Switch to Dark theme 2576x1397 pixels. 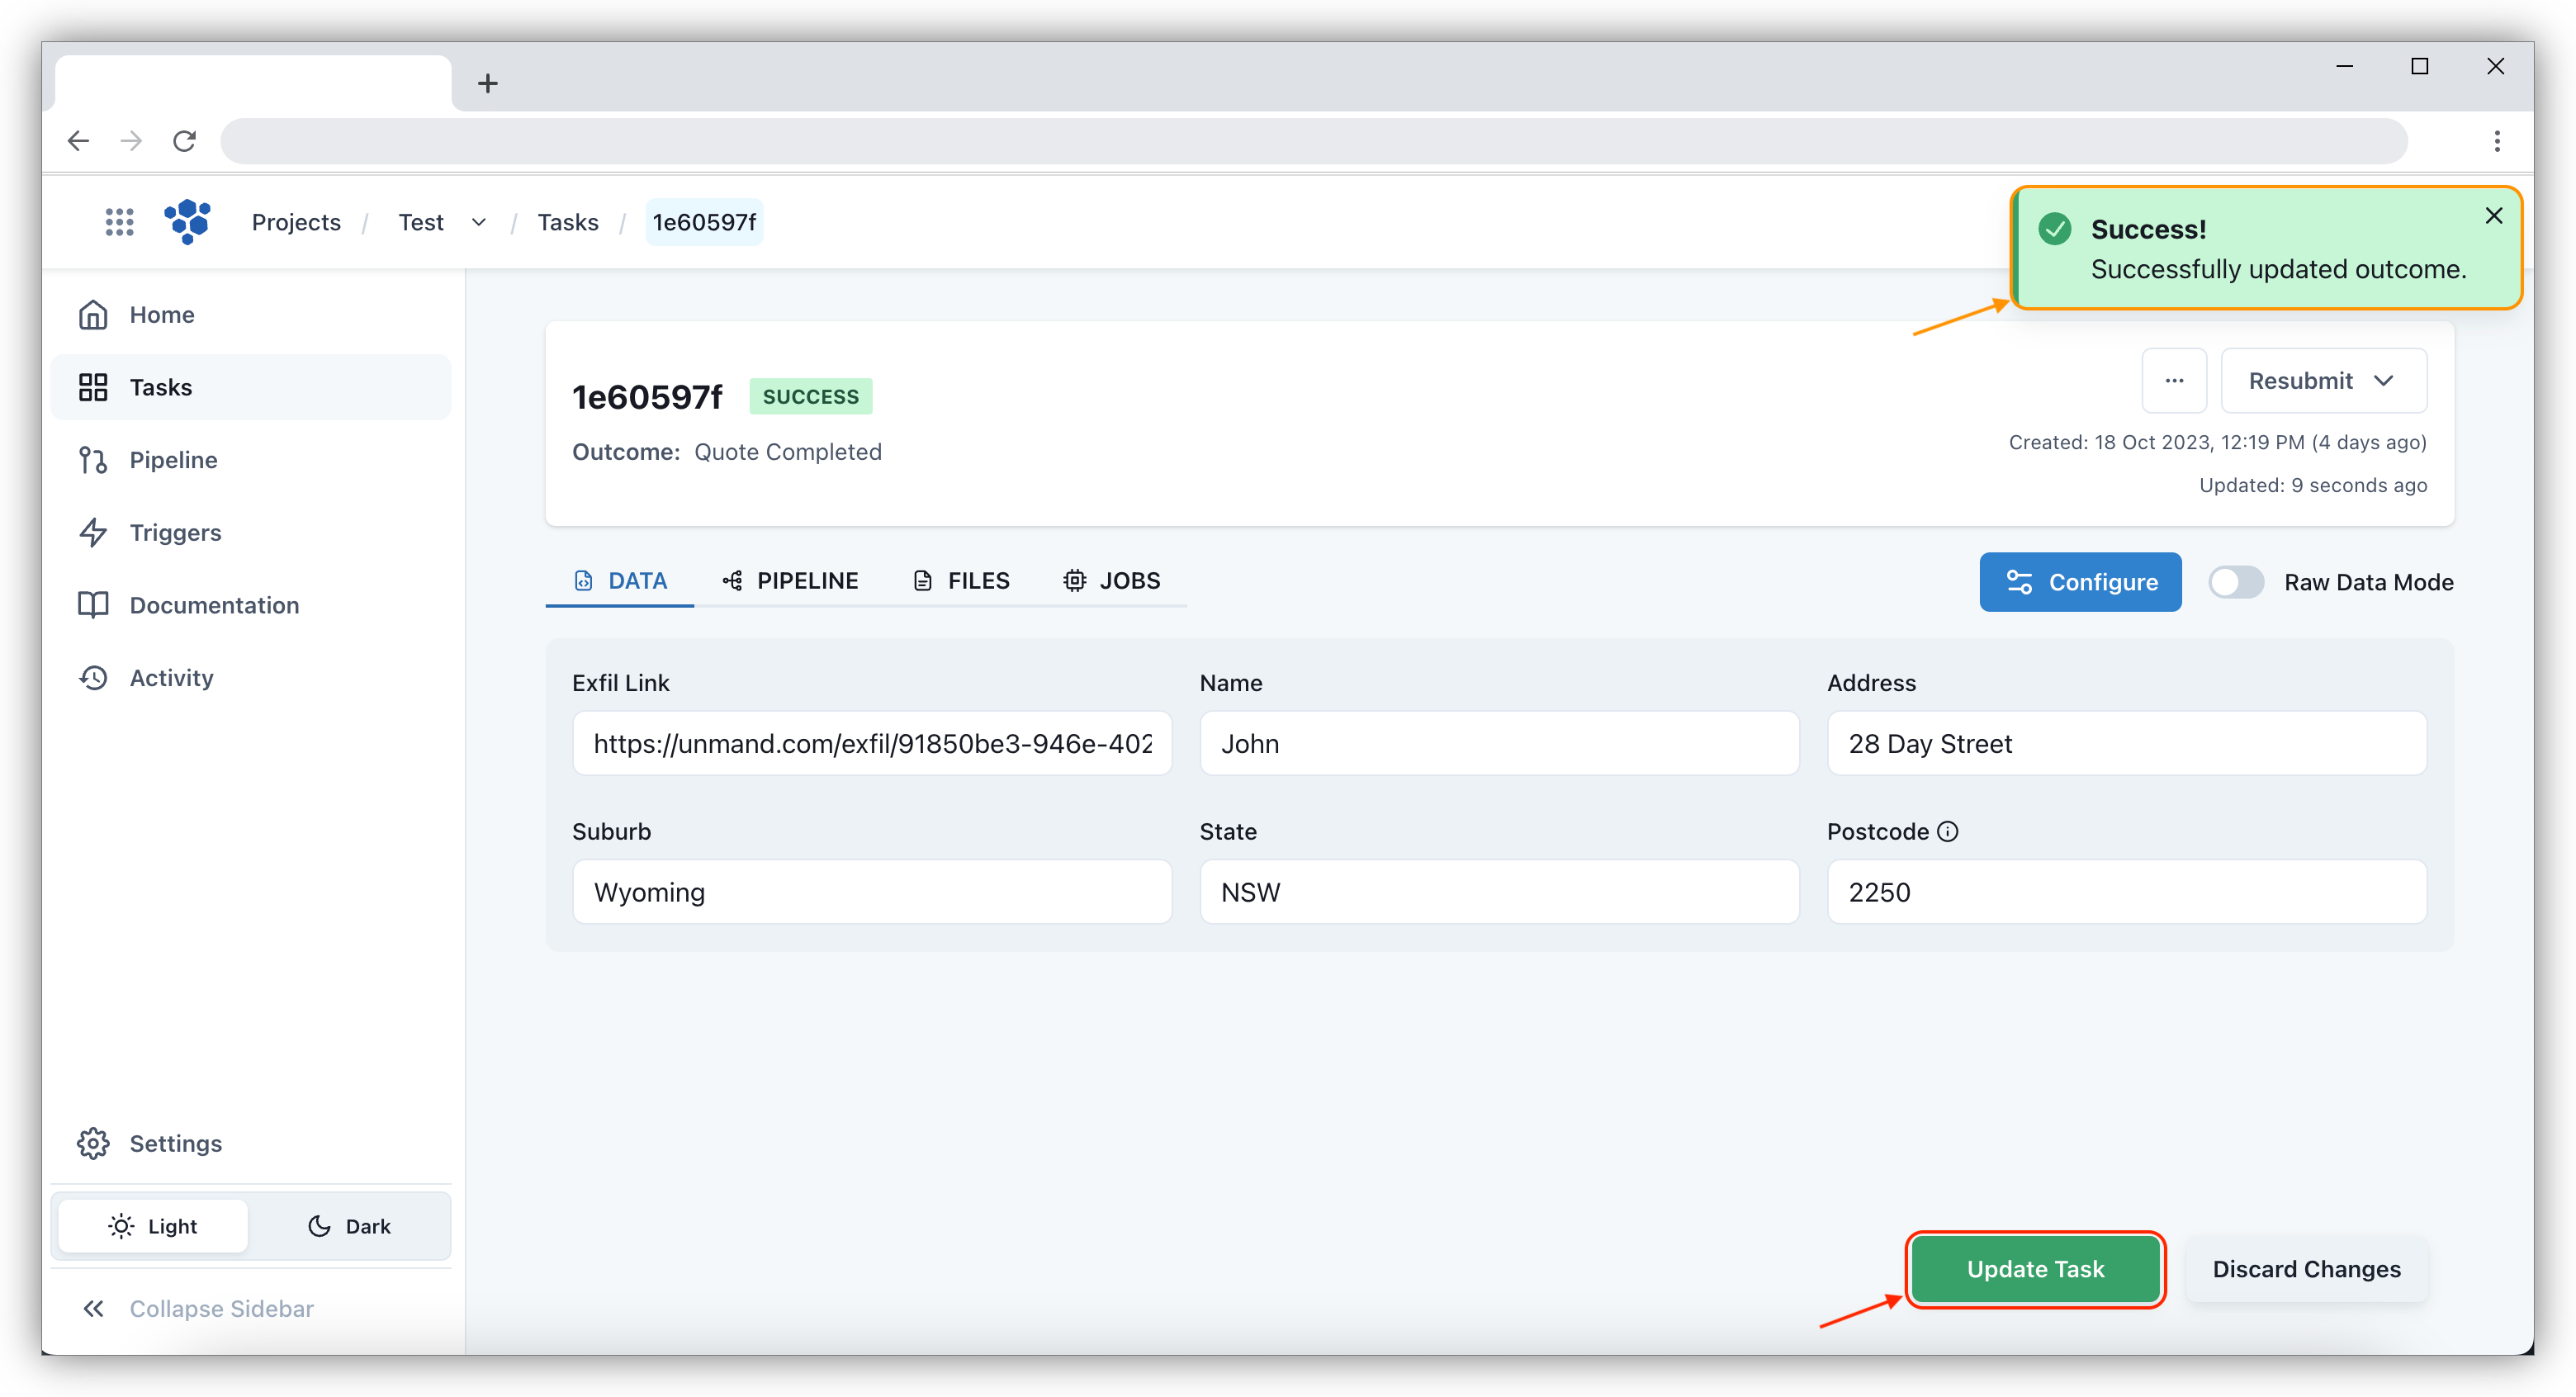pos(349,1226)
